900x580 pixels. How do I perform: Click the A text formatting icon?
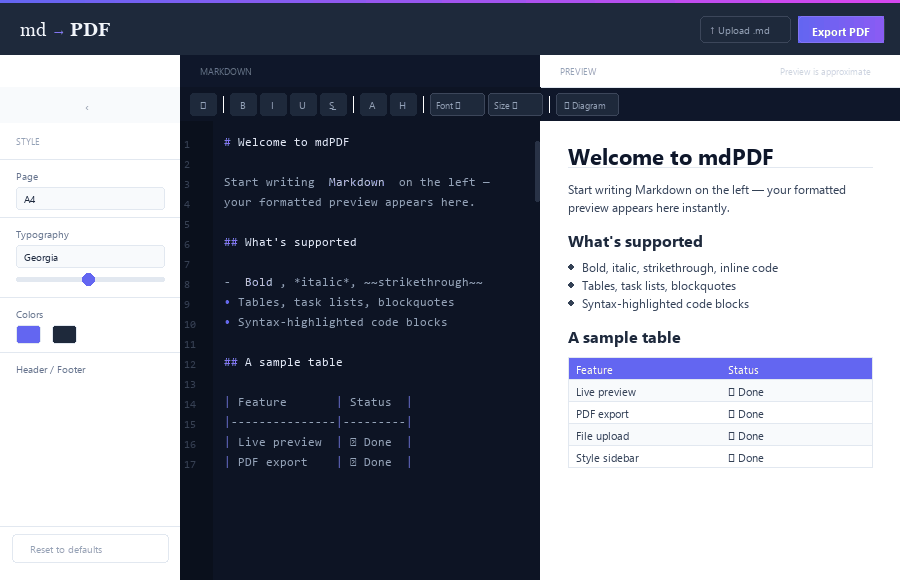point(372,104)
